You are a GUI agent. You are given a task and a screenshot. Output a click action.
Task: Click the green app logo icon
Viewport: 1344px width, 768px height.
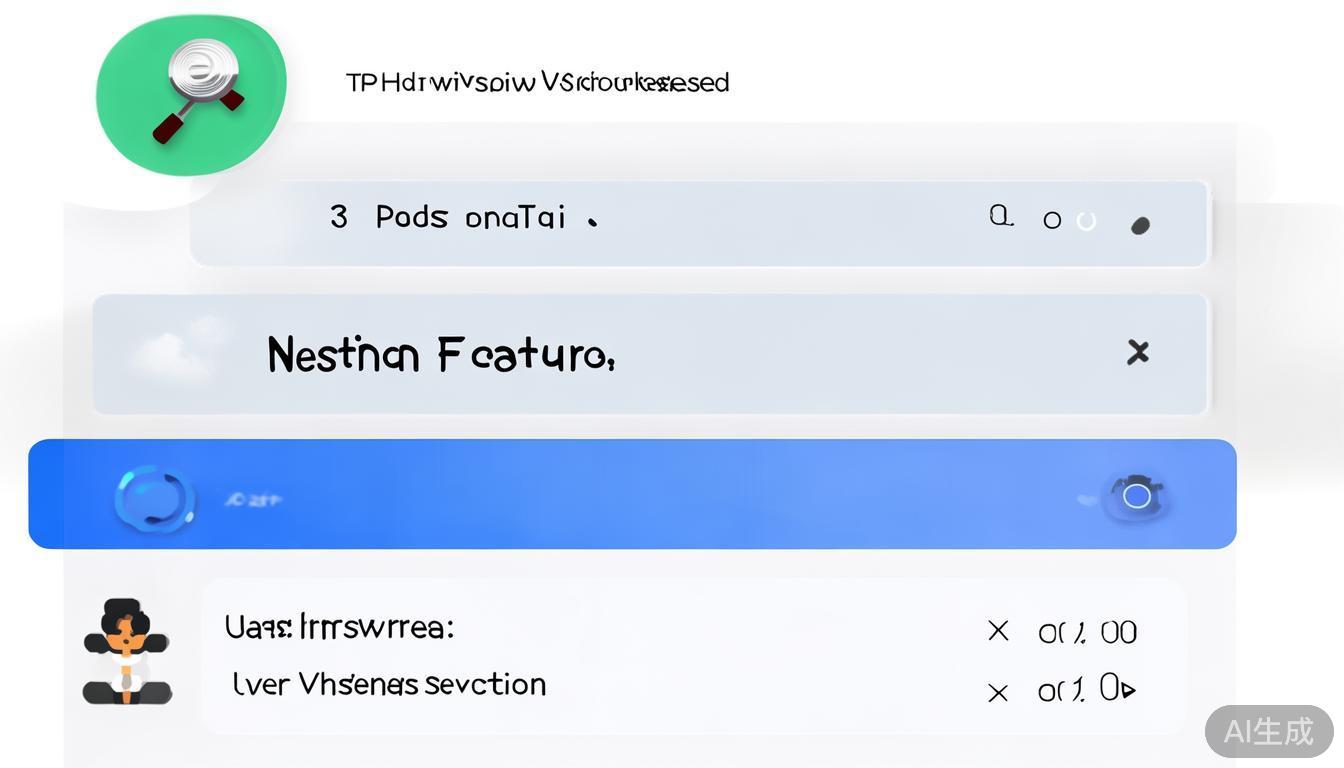191,95
